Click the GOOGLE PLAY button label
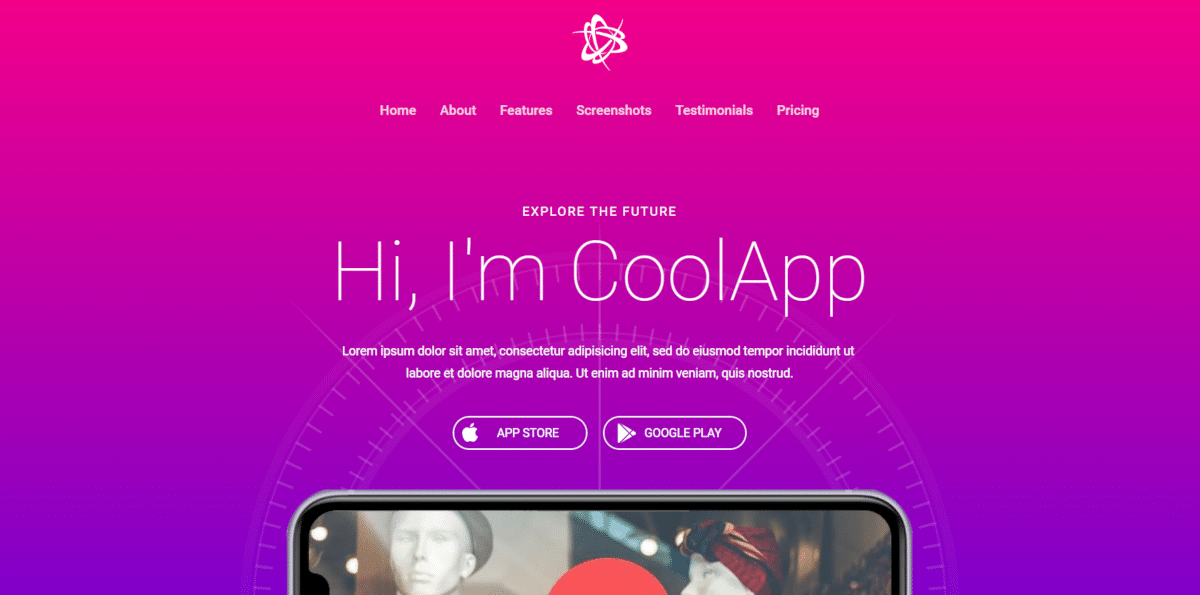Image resolution: width=1200 pixels, height=595 pixels. click(683, 433)
